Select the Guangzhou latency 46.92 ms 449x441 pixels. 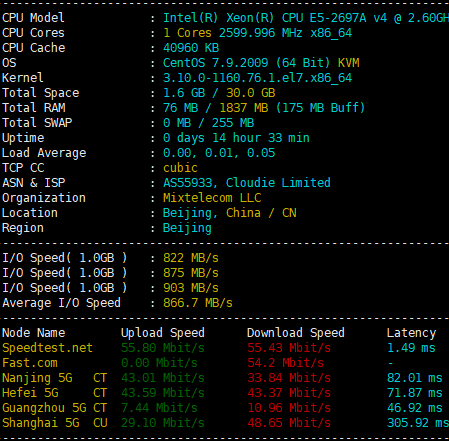coord(415,409)
